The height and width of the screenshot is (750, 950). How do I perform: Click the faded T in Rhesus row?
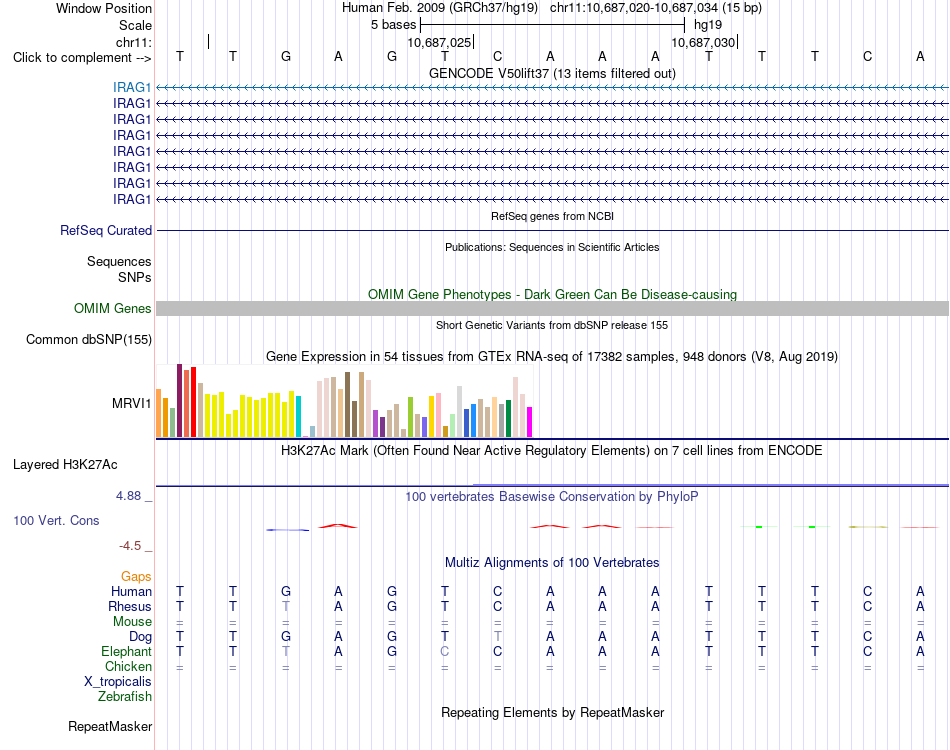pyautogui.click(x=285, y=606)
